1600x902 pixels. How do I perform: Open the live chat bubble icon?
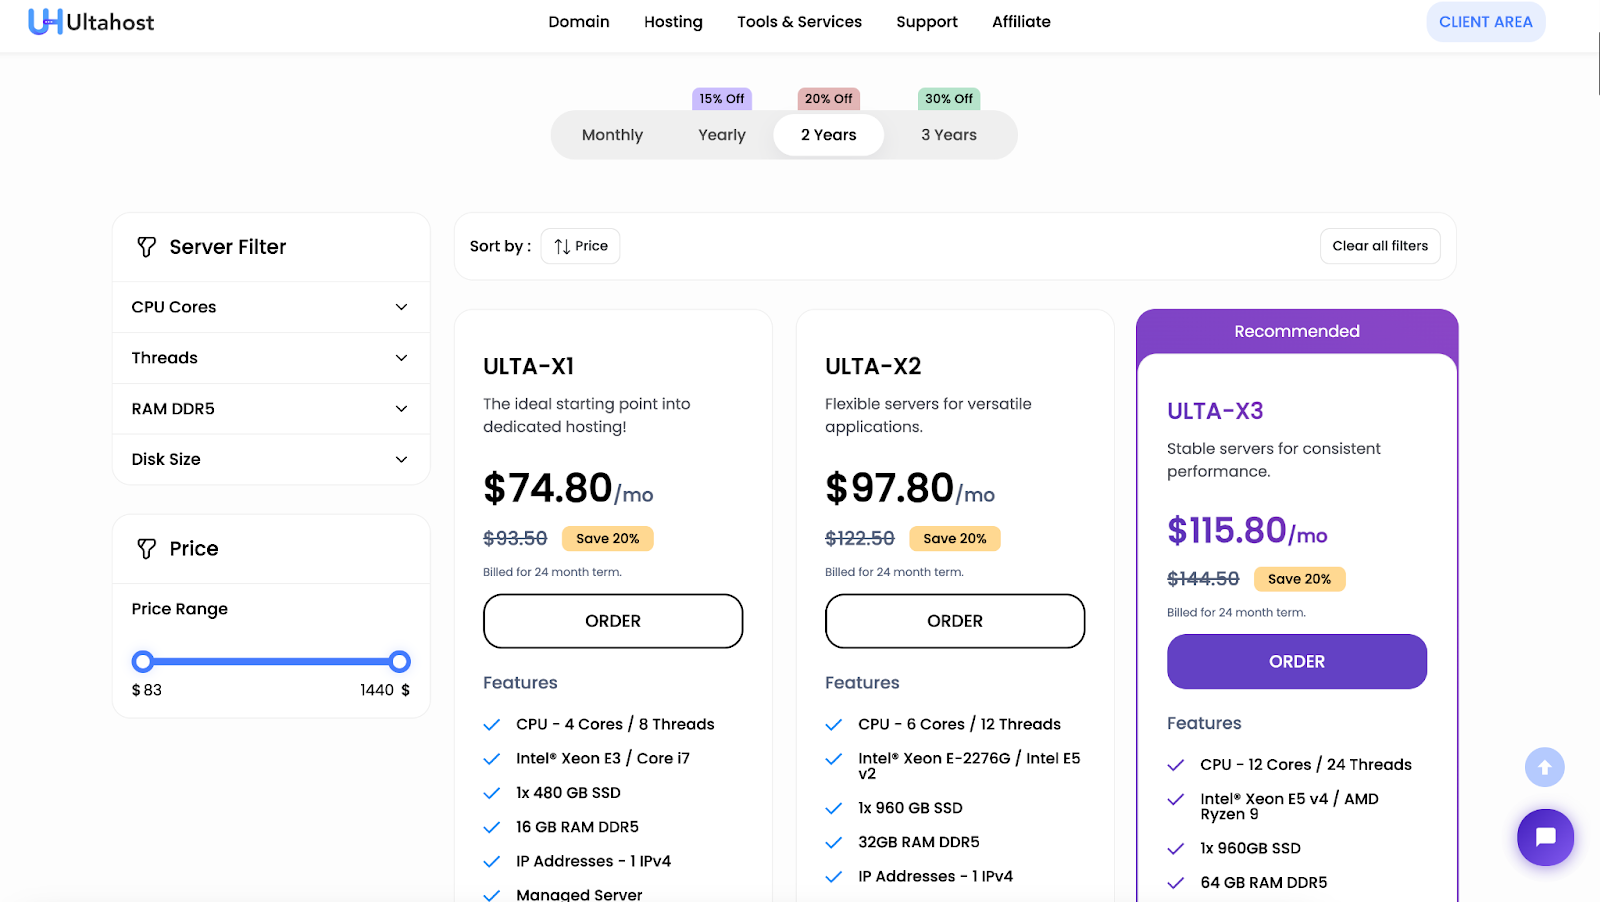(1545, 837)
